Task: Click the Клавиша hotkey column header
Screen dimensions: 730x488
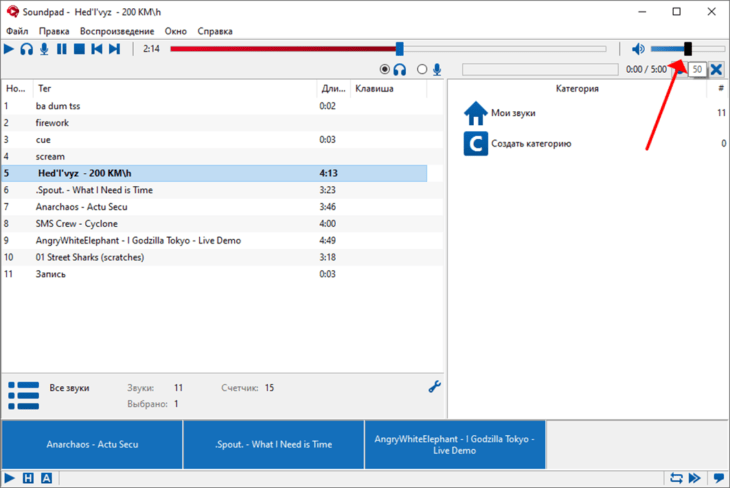Action: (388, 88)
